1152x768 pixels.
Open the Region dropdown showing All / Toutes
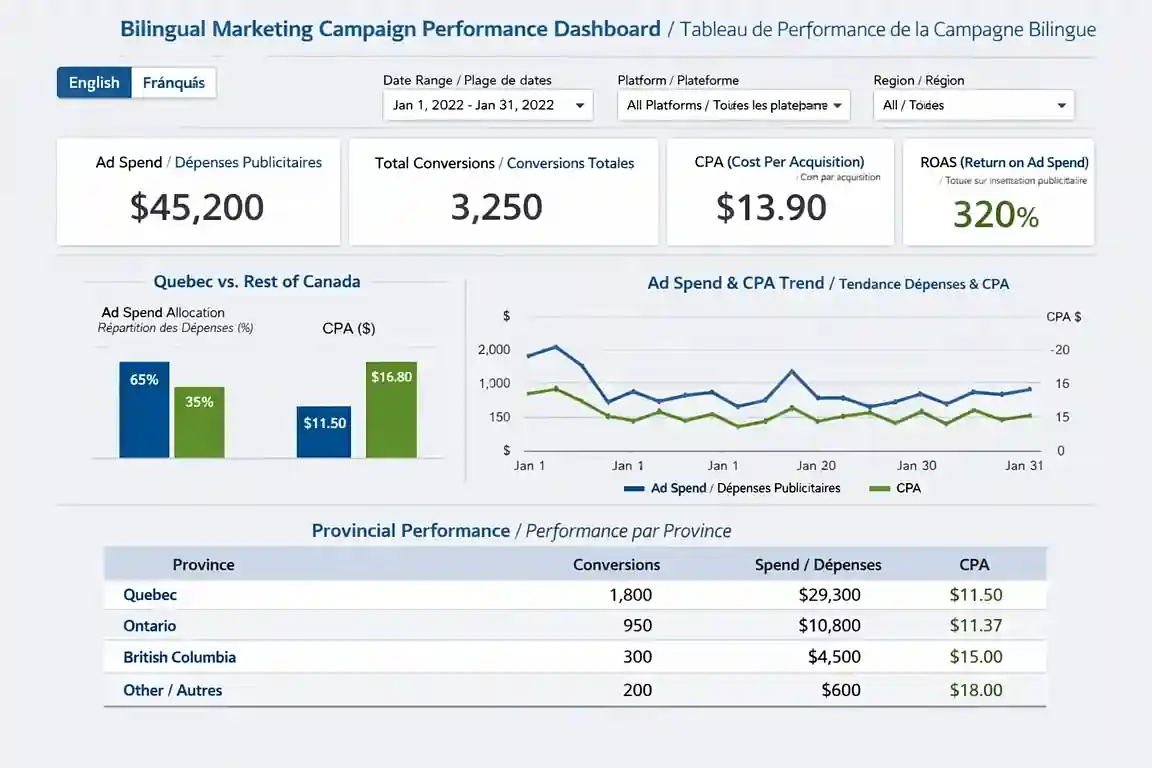point(972,105)
